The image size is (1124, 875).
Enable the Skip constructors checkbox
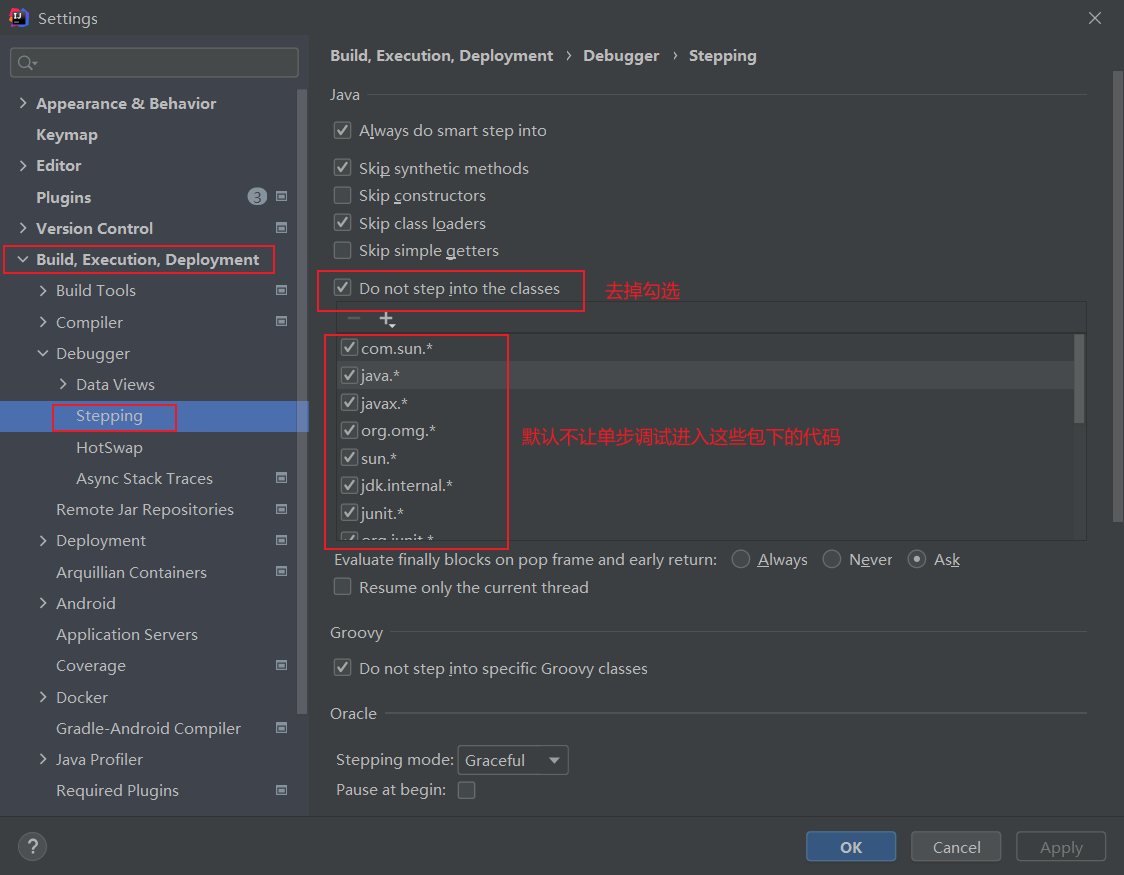pyautogui.click(x=343, y=196)
